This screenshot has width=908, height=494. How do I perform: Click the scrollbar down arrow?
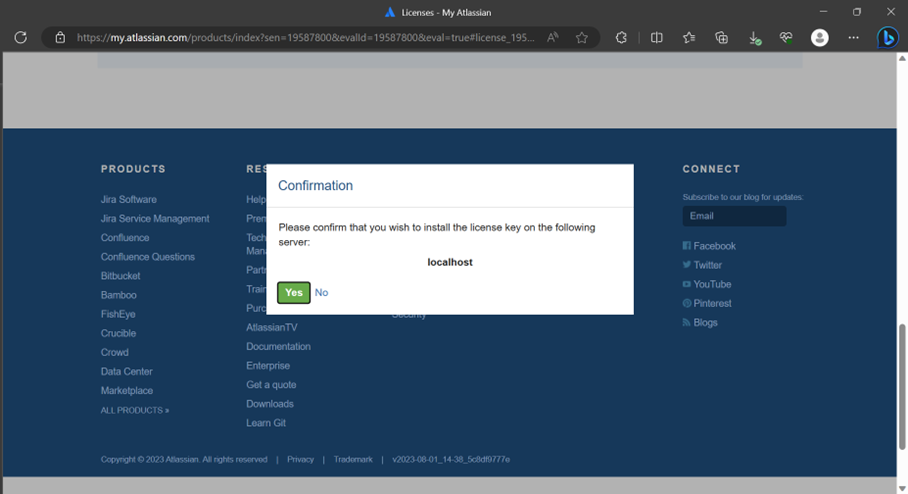(x=902, y=489)
